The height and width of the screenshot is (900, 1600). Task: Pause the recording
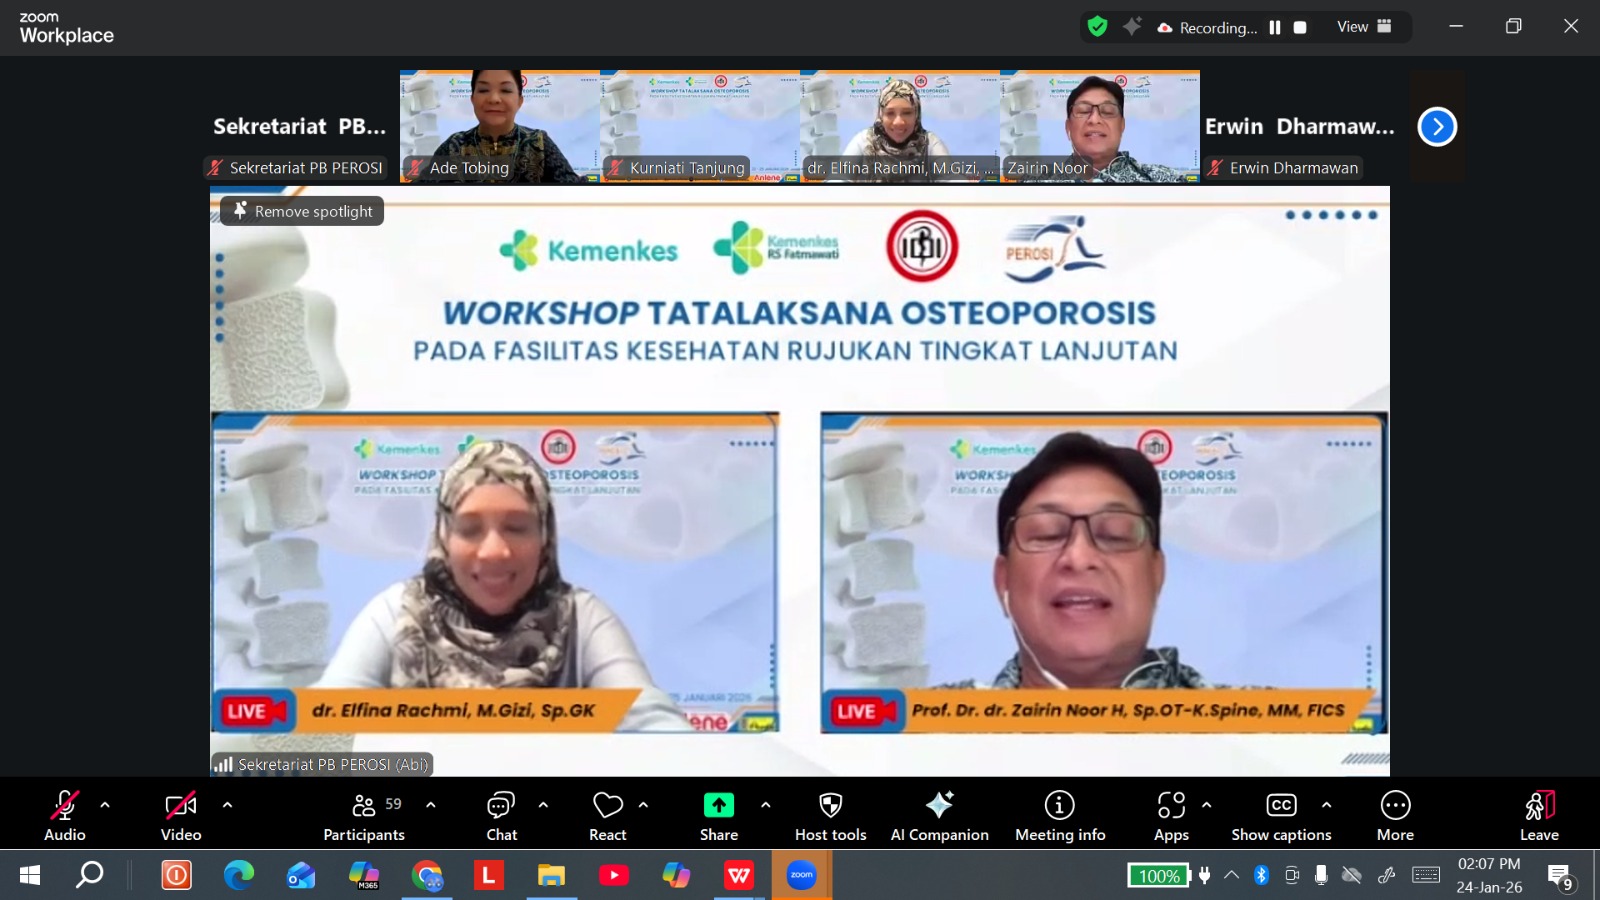click(x=1275, y=28)
